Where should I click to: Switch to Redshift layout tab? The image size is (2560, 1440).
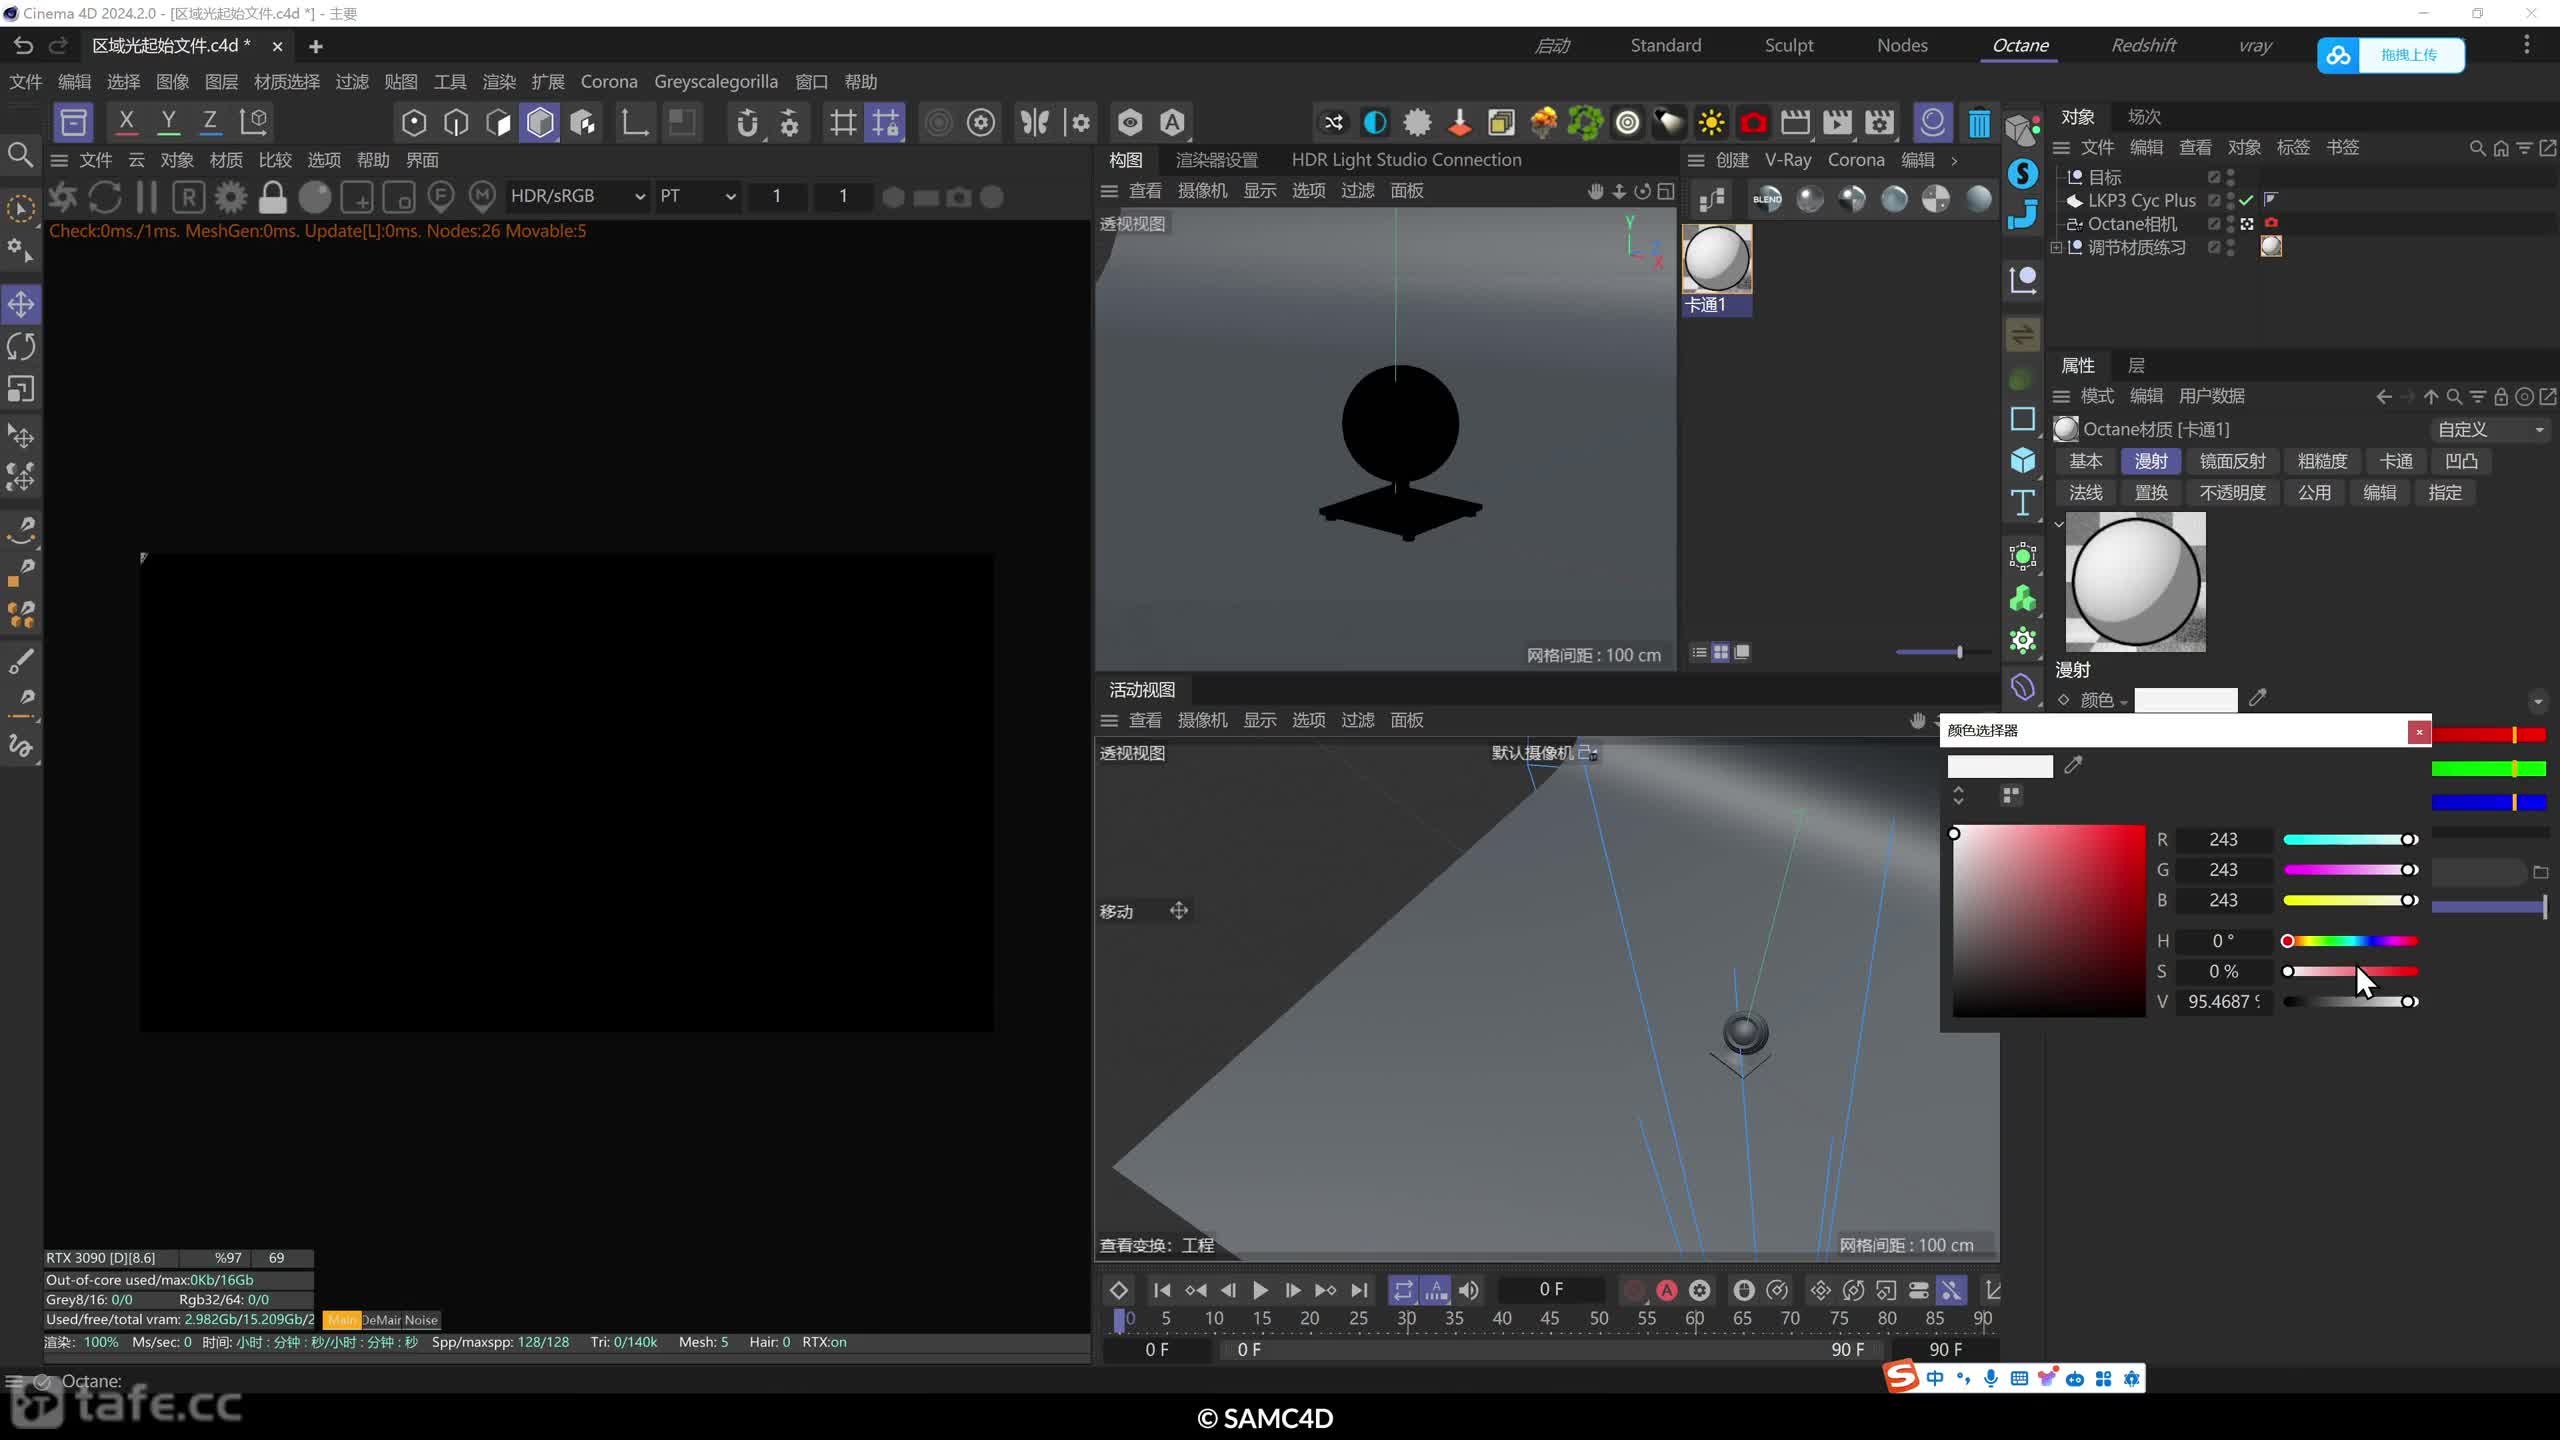(x=2143, y=45)
